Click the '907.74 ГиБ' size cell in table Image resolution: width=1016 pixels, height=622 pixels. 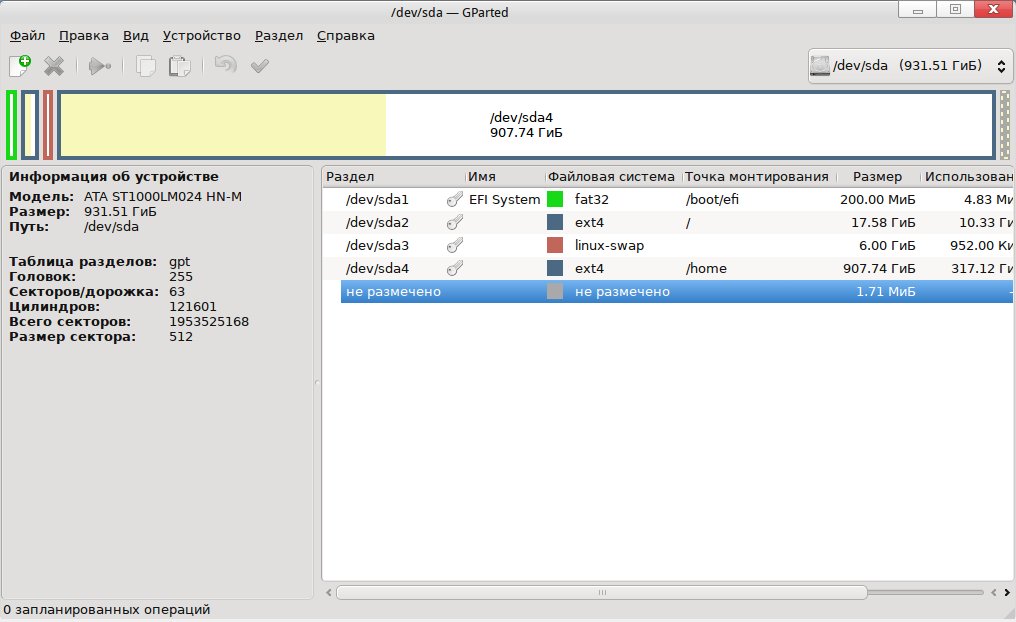(x=879, y=268)
